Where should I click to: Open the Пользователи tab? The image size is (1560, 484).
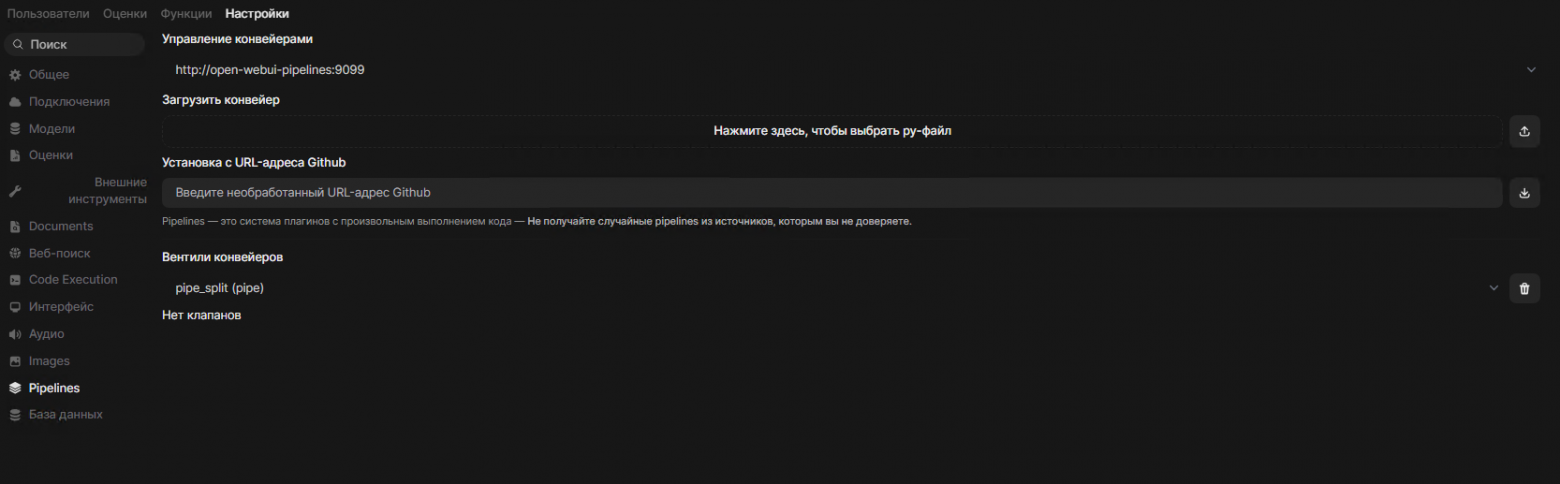click(48, 14)
